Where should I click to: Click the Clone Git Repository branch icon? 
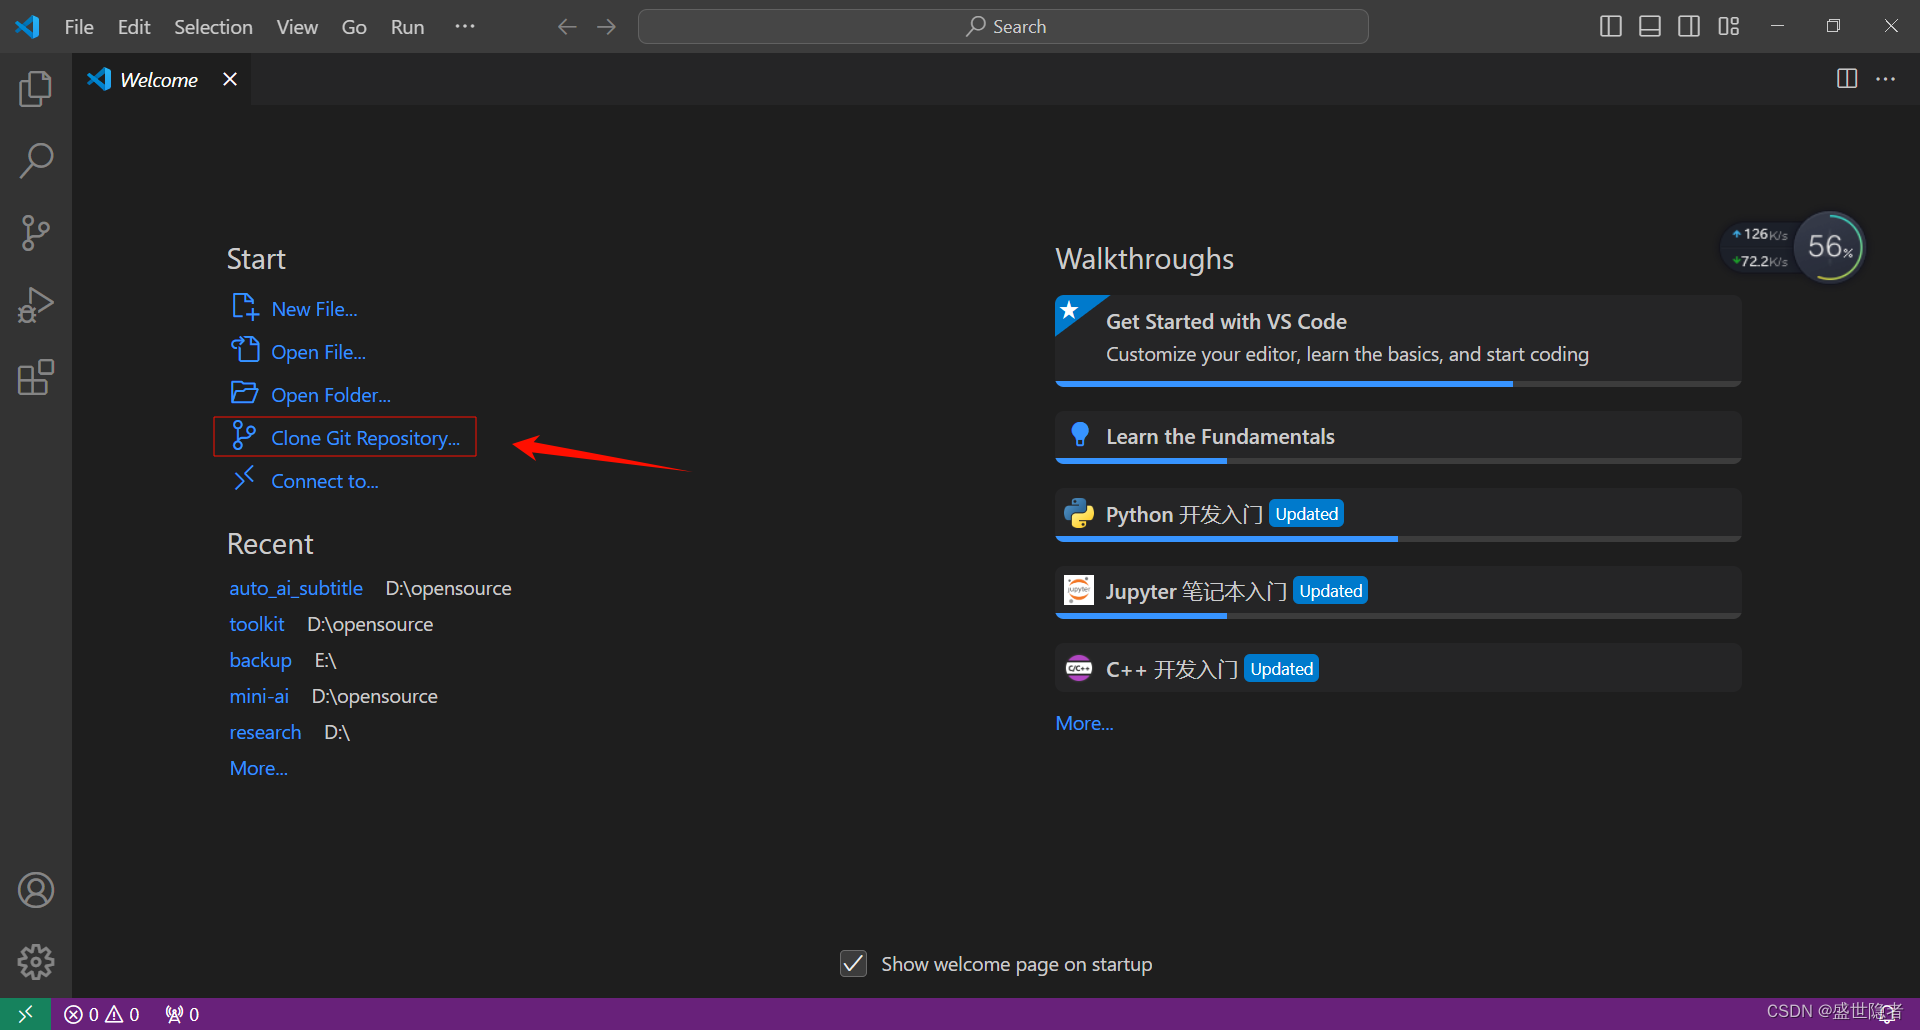coord(244,435)
